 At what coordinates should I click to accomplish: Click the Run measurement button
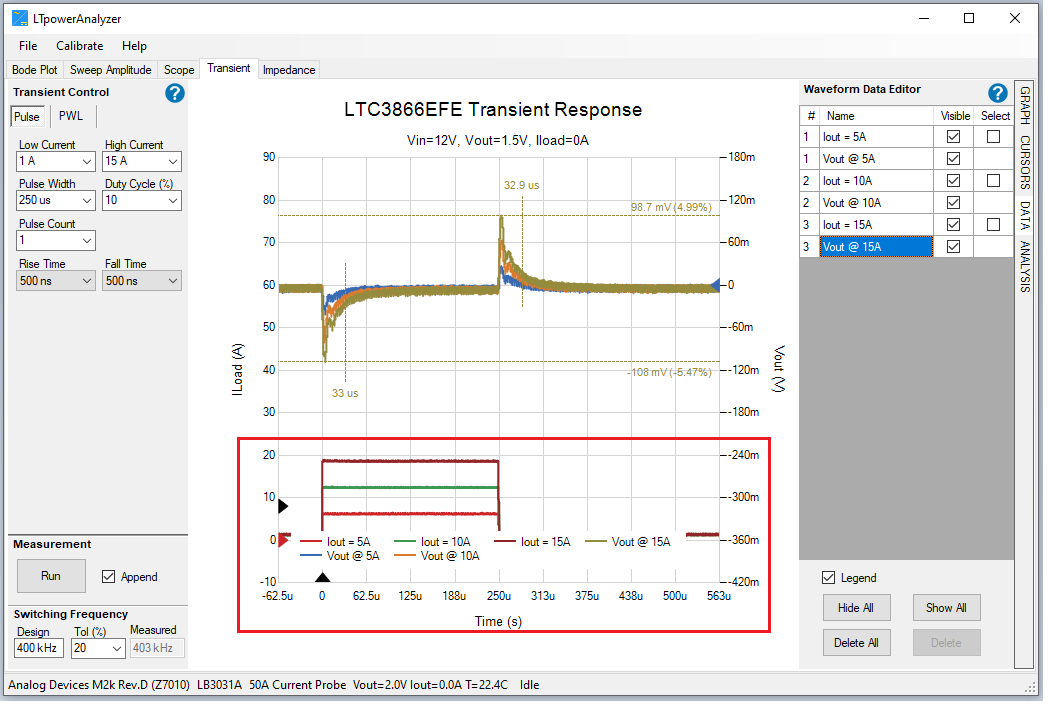coord(51,576)
